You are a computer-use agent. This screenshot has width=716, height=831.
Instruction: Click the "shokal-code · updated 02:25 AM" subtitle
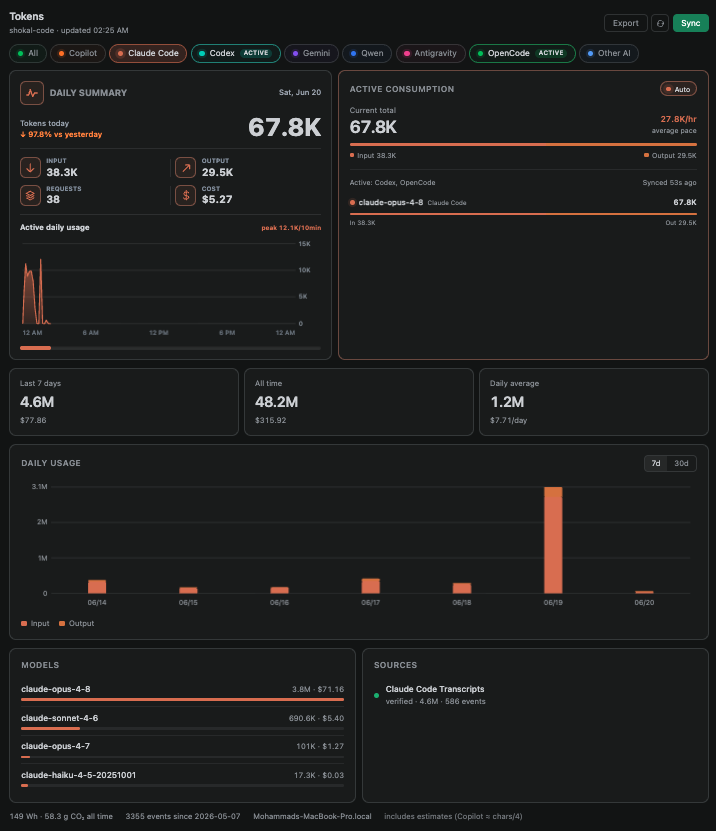pyautogui.click(x=69, y=30)
